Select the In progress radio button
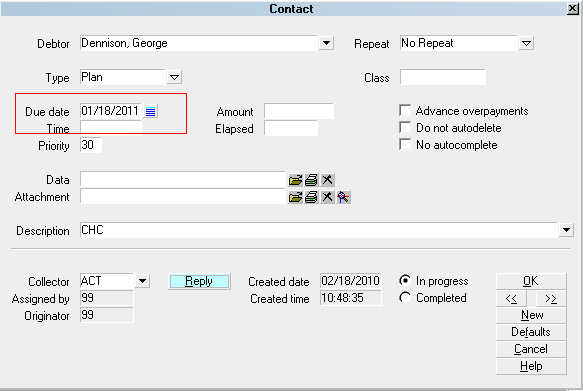The width and height of the screenshot is (583, 391). [405, 280]
